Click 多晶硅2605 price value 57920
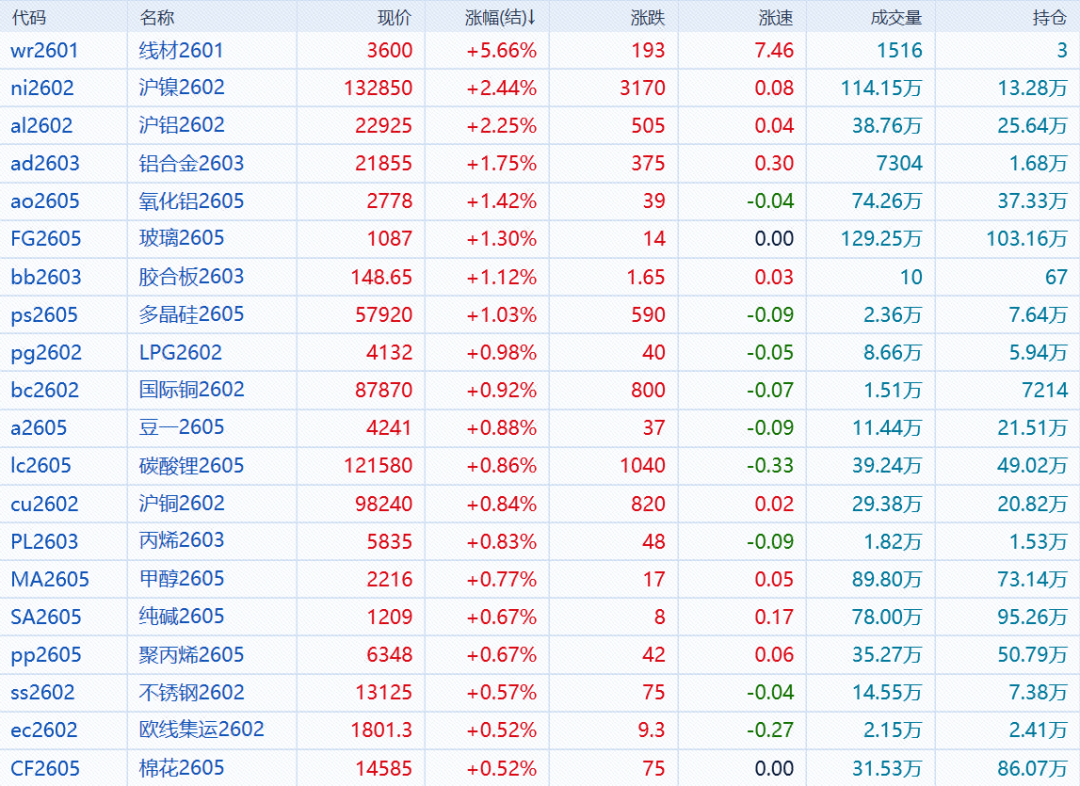The width and height of the screenshot is (1080, 786). [x=384, y=315]
